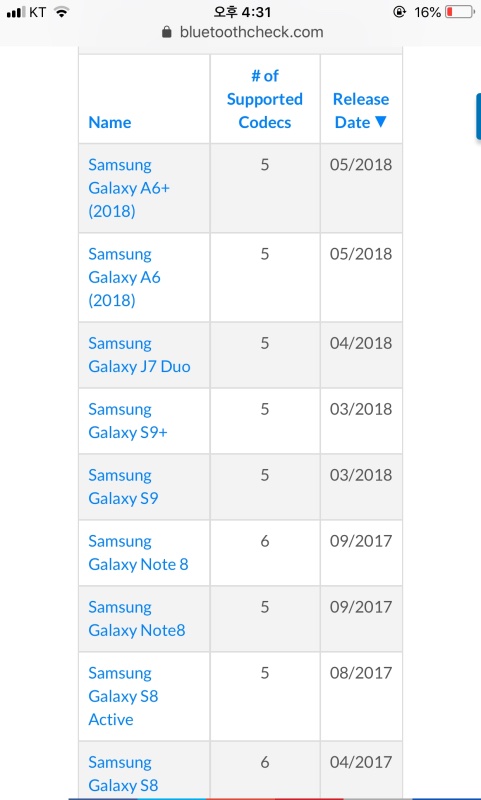Image resolution: width=481 pixels, height=800 pixels.
Task: Sort by # of Supported Codecs header
Action: tap(265, 99)
